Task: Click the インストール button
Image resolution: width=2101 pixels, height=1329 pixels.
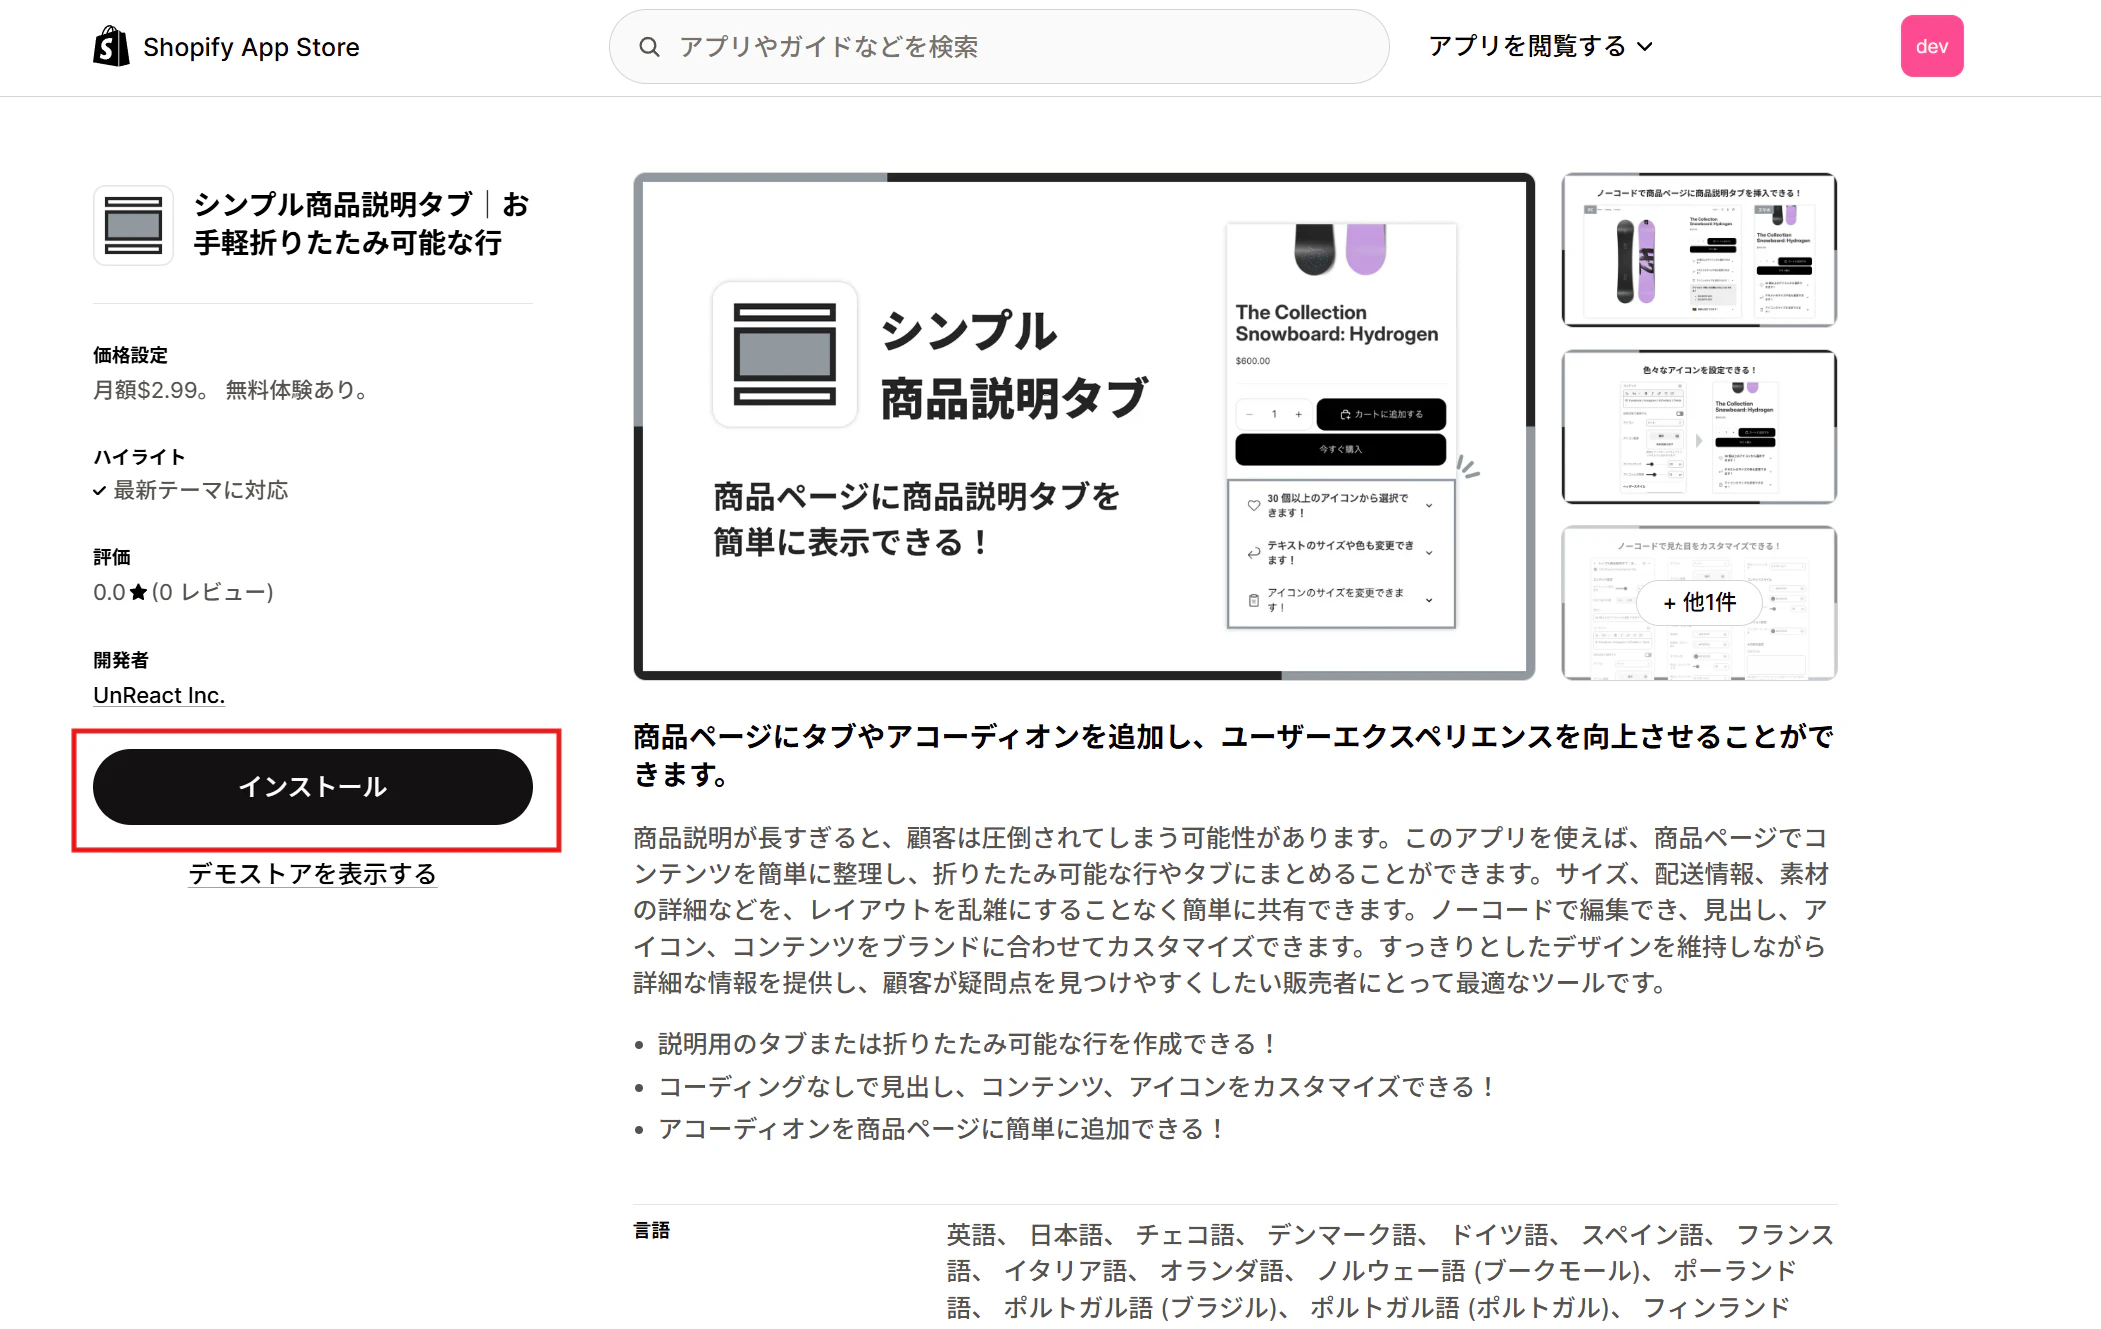Action: [x=313, y=787]
